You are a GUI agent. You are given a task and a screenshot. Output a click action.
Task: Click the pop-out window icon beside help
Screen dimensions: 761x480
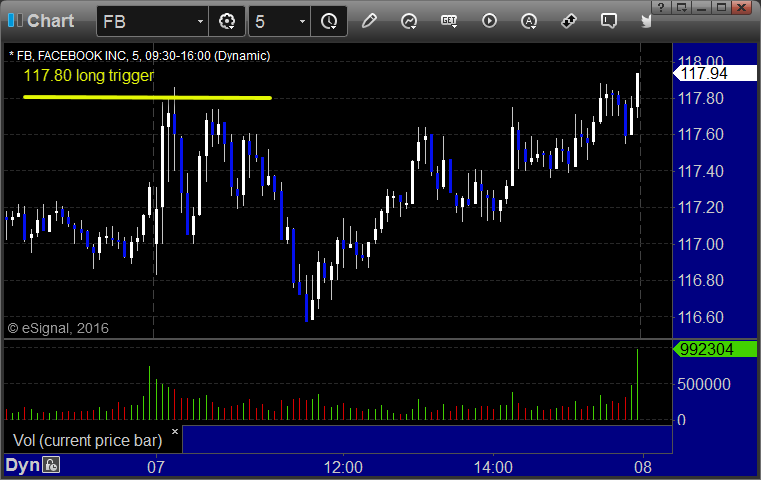pyautogui.click(x=681, y=7)
